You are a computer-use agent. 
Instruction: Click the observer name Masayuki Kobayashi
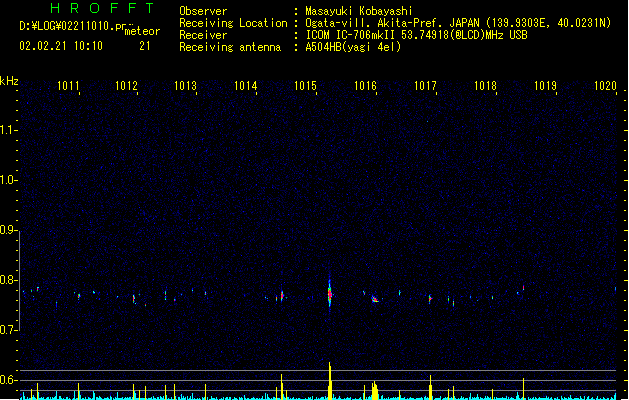(359, 11)
